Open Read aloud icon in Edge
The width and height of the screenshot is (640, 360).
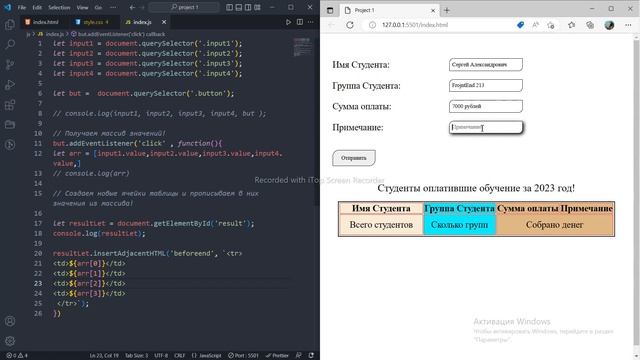(x=536, y=25)
